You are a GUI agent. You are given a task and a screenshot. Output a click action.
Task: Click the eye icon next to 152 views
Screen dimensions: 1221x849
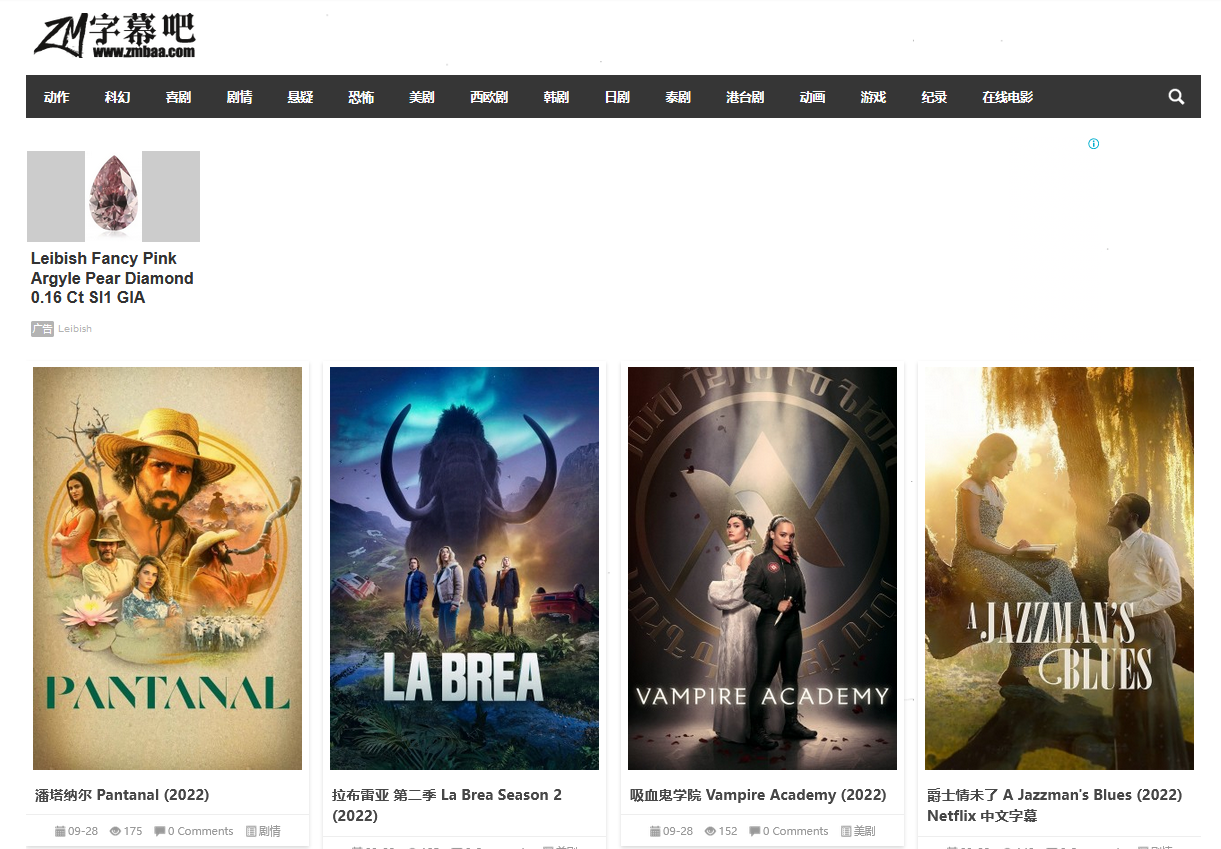point(710,831)
